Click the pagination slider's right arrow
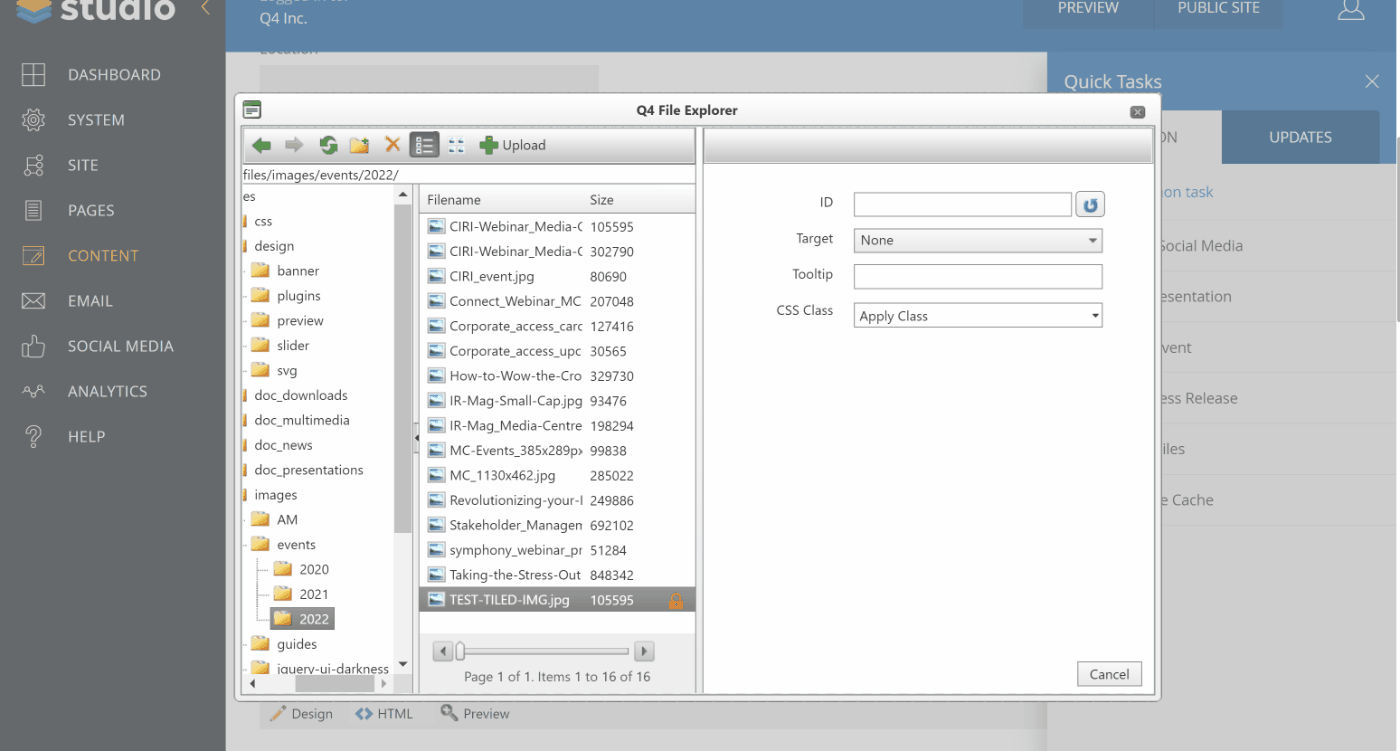This screenshot has height=751, width=1400. [x=644, y=651]
